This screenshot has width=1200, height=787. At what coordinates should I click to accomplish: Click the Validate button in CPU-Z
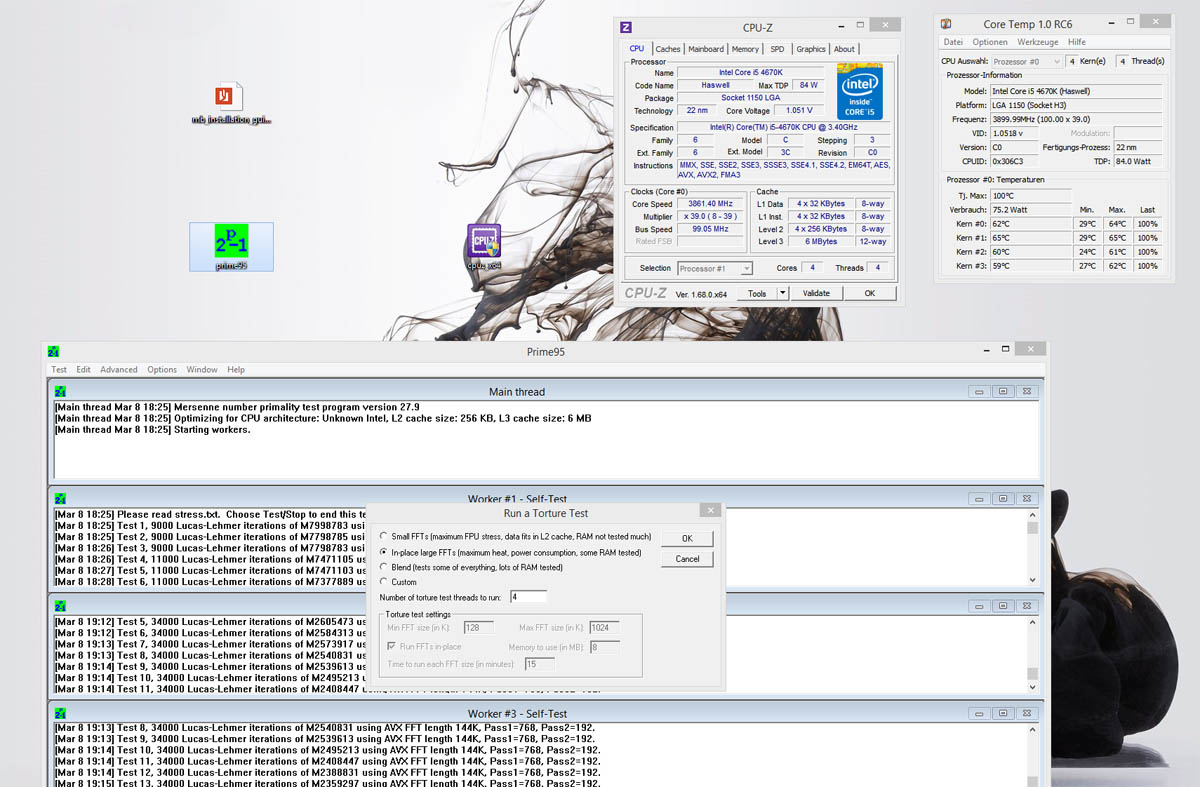click(817, 293)
